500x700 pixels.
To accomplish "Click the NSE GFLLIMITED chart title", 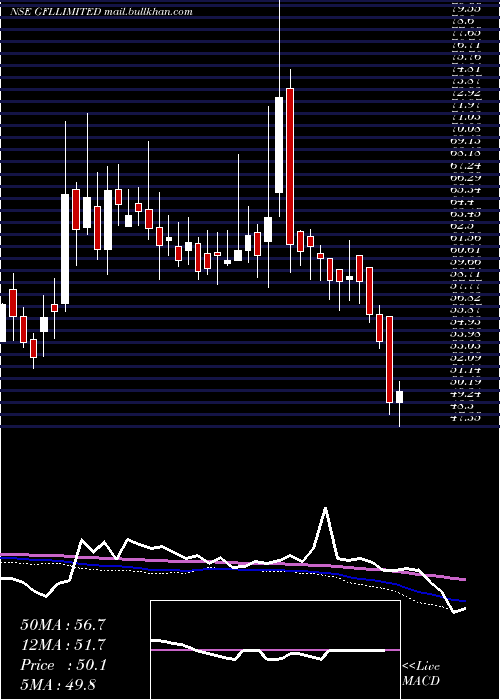I will (101, 12).
